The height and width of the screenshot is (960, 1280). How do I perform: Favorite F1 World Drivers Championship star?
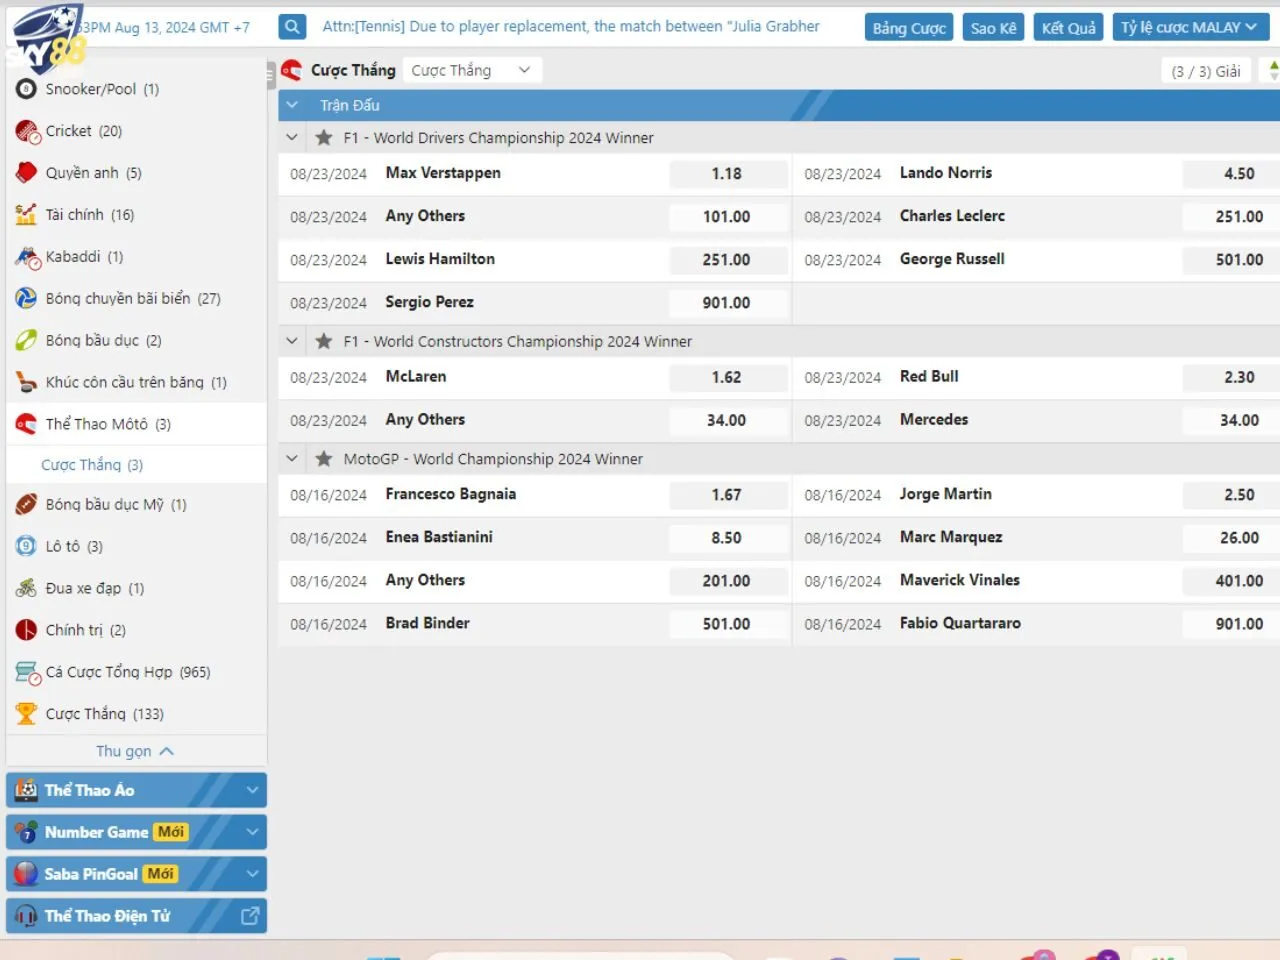click(323, 138)
